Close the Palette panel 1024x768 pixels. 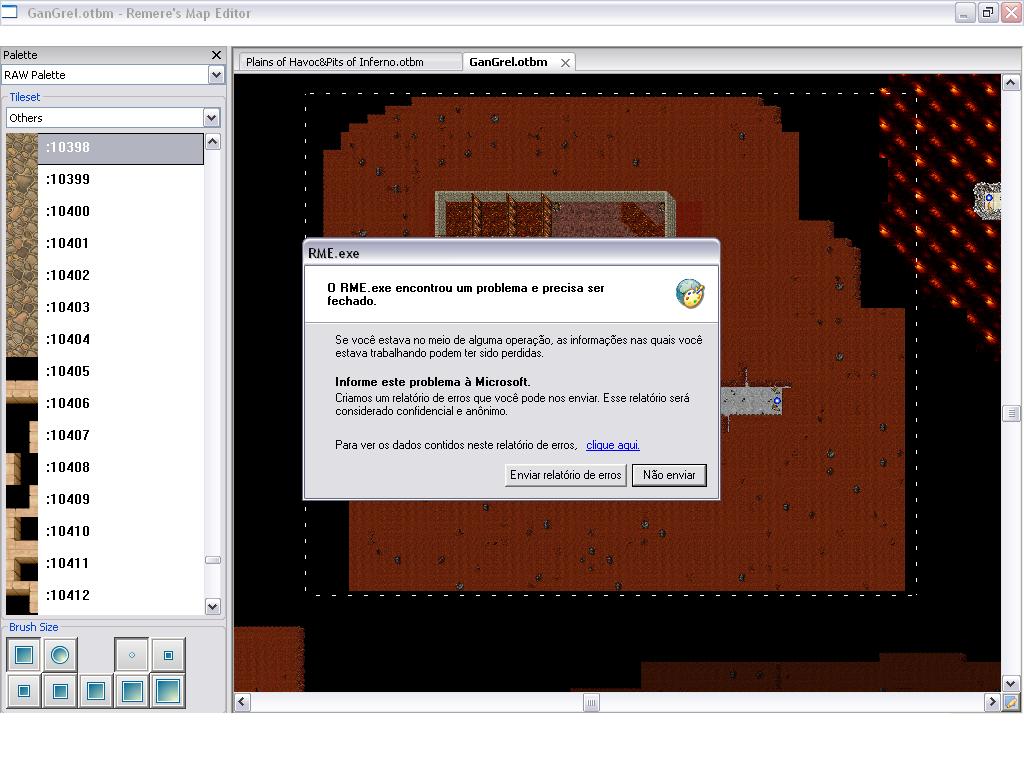[x=216, y=55]
